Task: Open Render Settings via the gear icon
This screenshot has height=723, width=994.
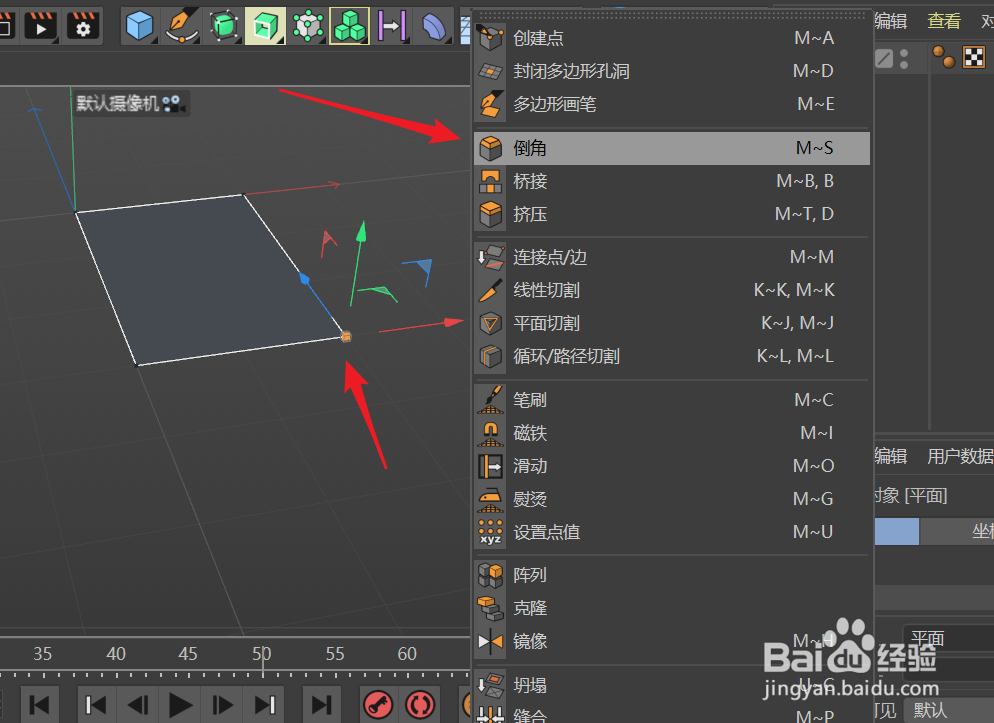Action: (x=82, y=26)
